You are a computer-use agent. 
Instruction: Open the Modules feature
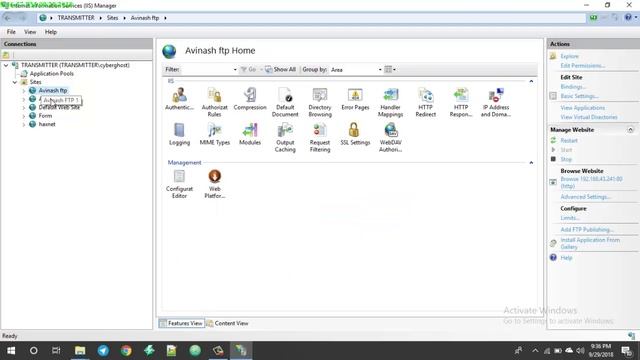coord(250,134)
